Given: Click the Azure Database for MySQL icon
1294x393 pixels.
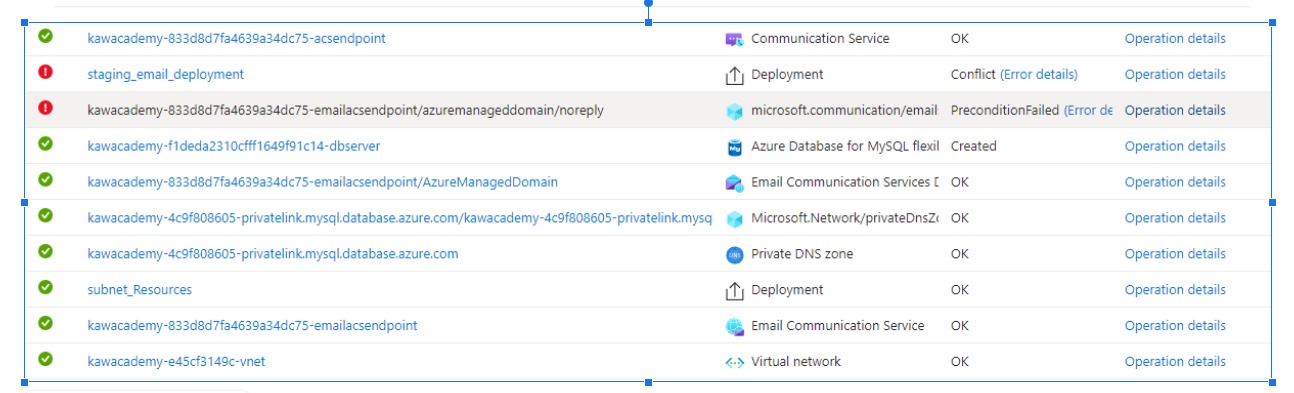Looking at the screenshot, I should click(x=734, y=147).
